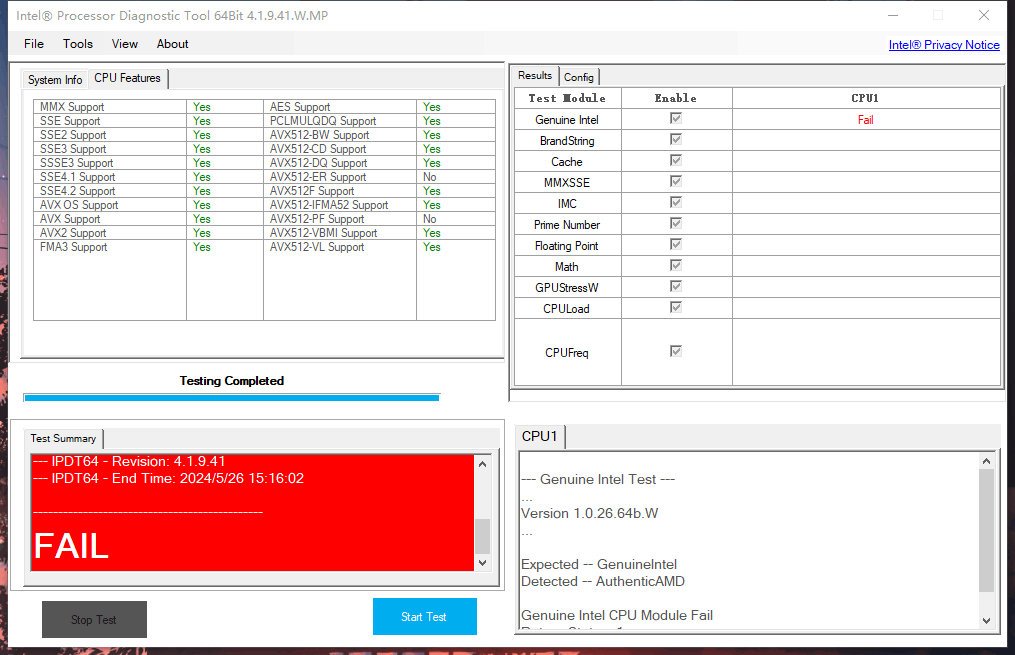Switch to the System Info tab
This screenshot has height=655, width=1015.
(54, 79)
